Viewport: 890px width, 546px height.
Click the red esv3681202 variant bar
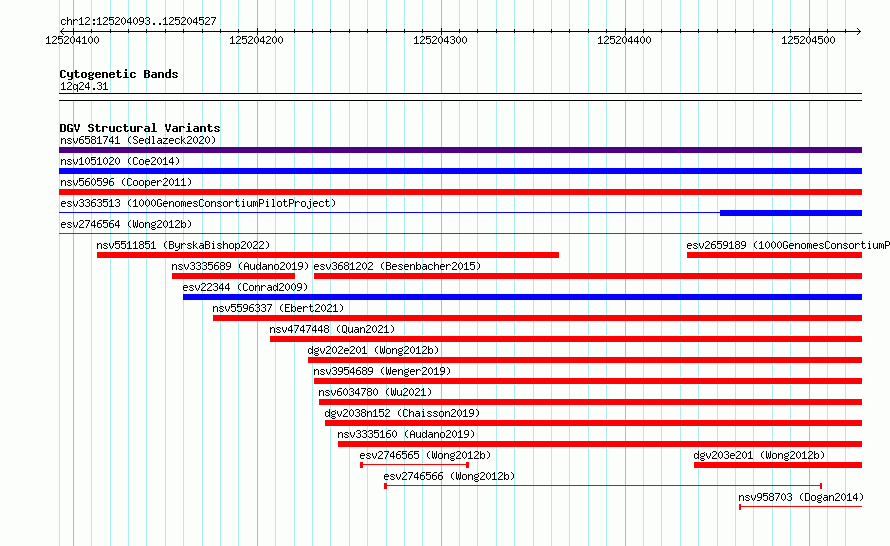coord(587,276)
